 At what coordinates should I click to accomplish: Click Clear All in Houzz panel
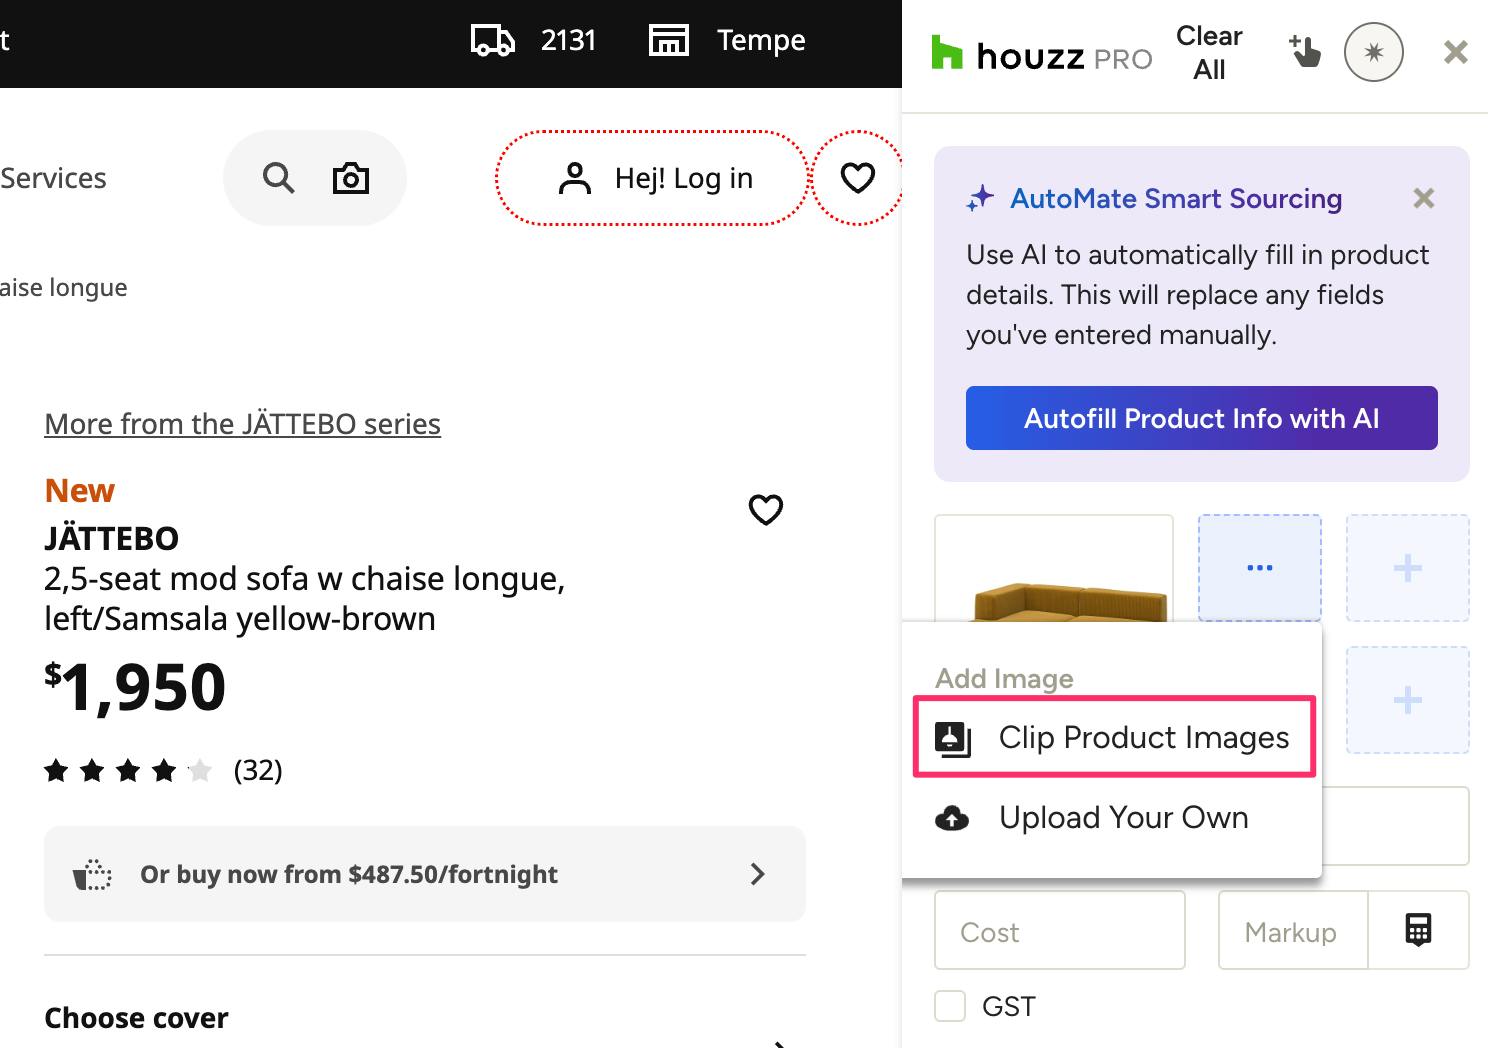[1208, 52]
